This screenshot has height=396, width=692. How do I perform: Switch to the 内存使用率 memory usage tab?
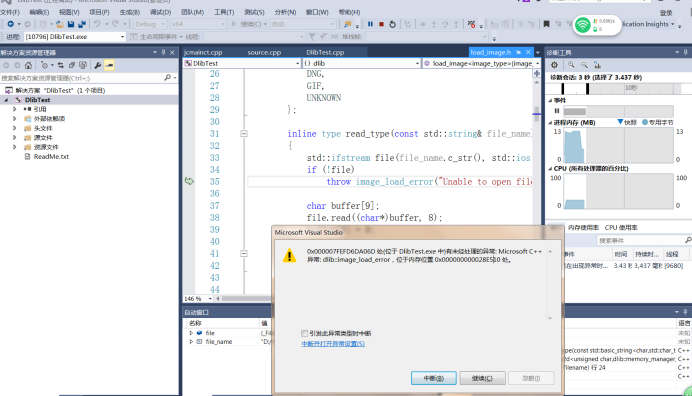click(583, 228)
